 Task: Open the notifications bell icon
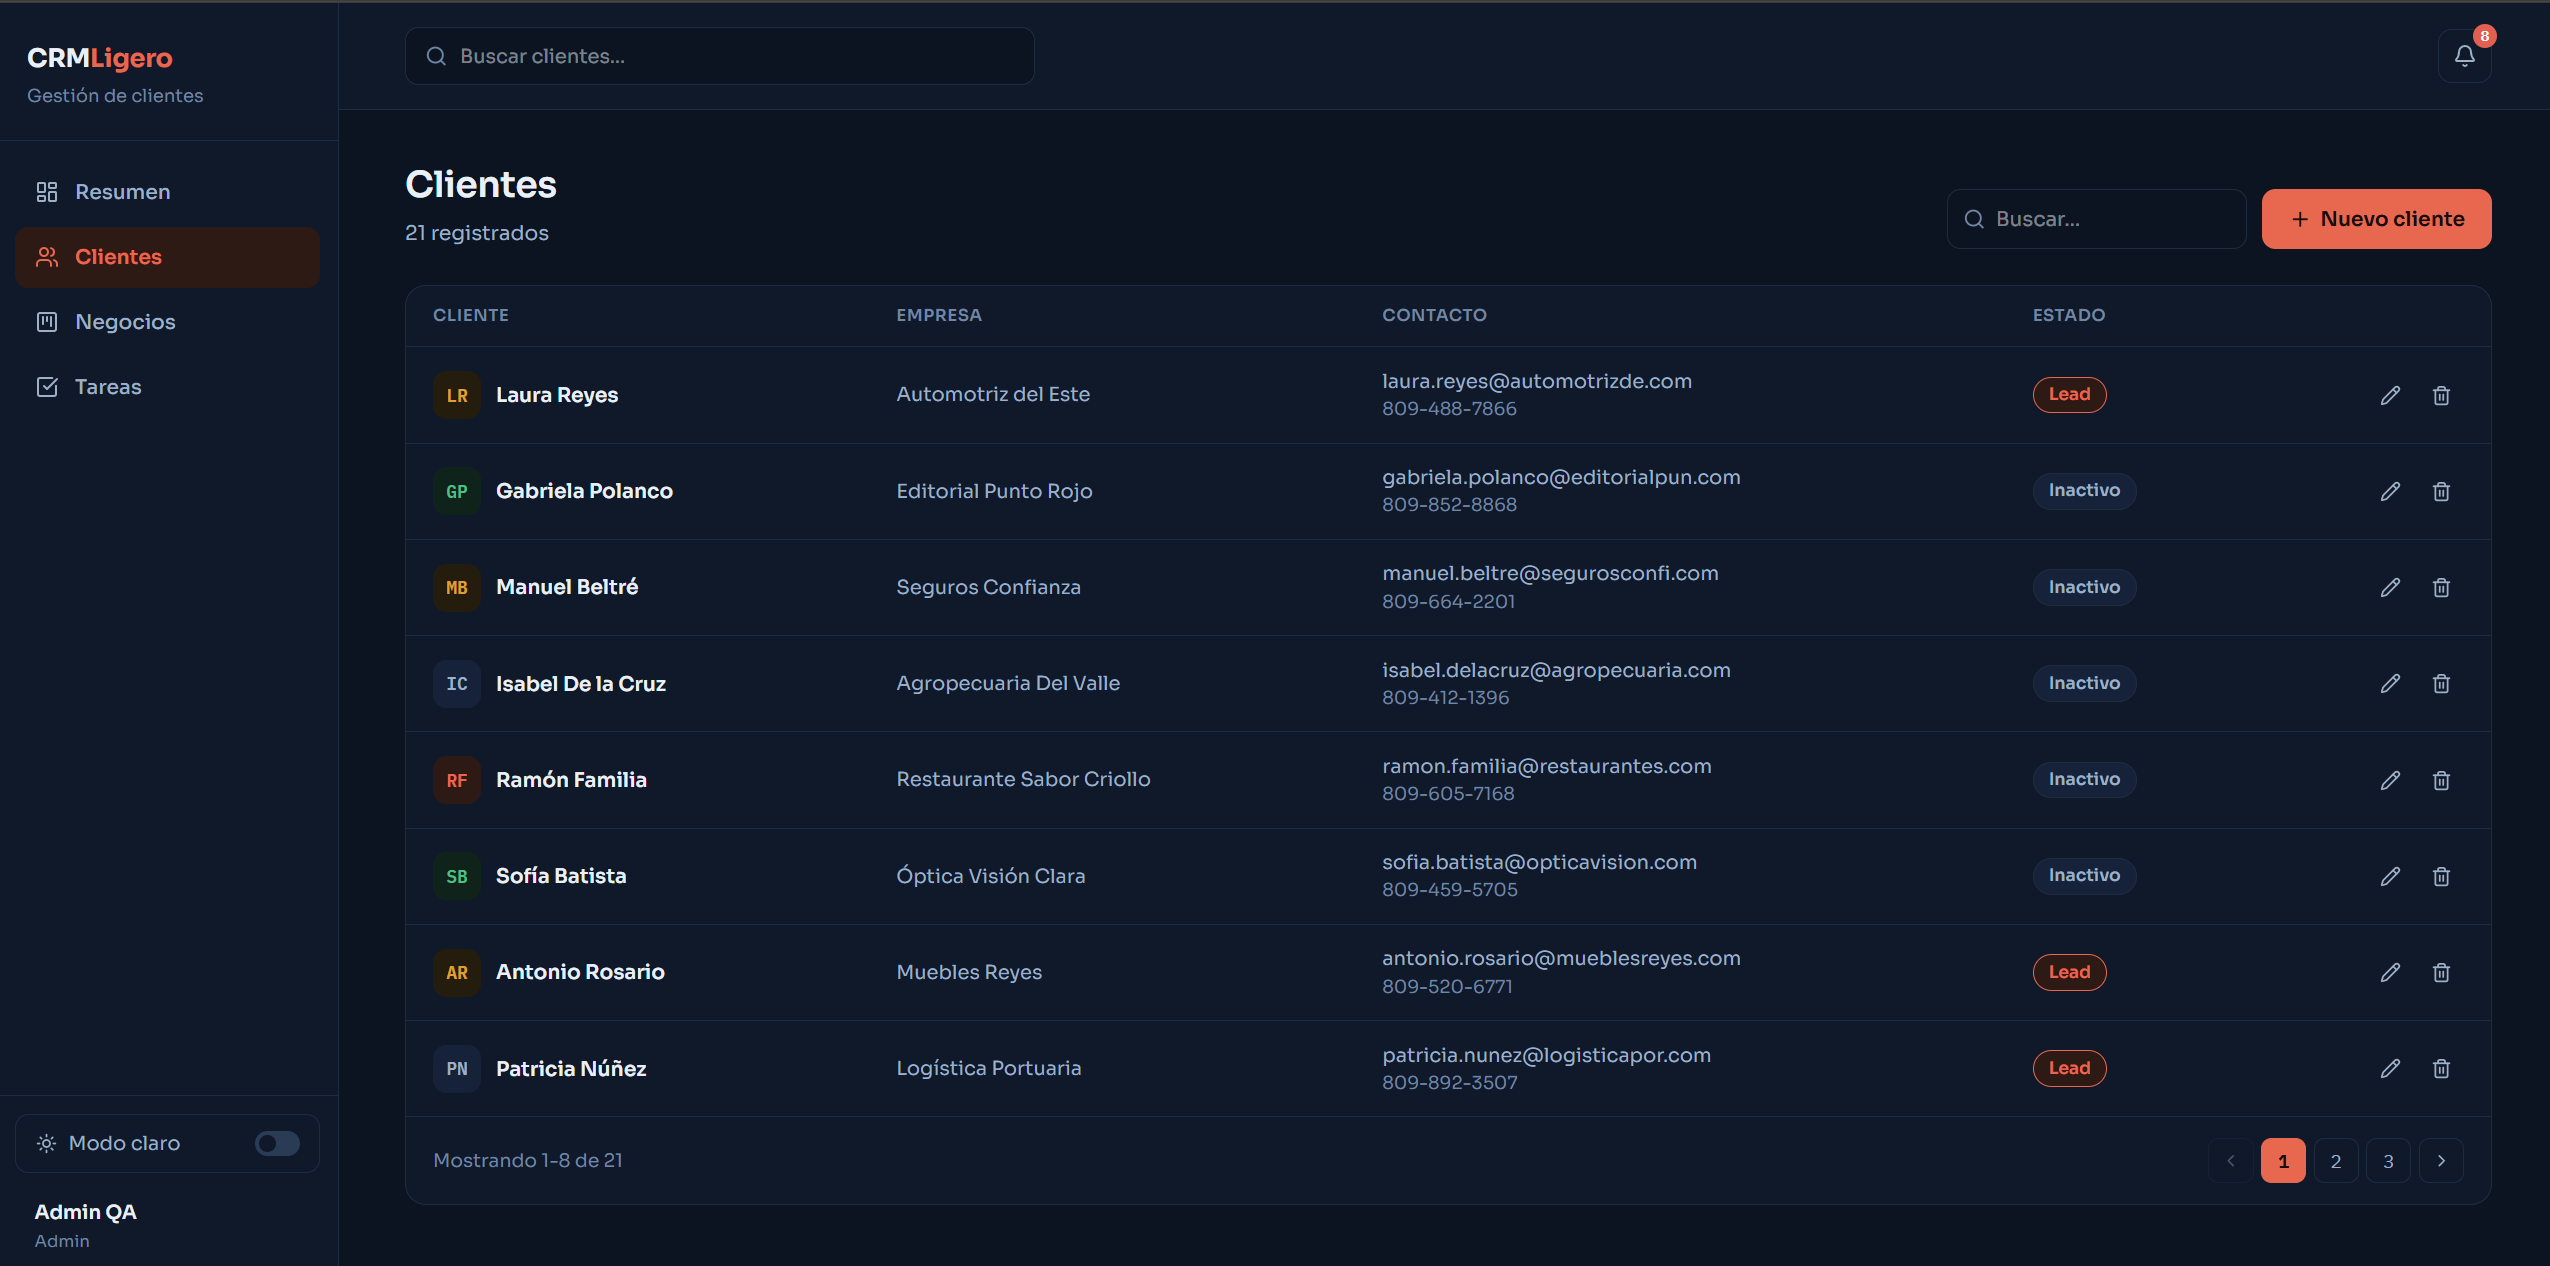[2464, 56]
